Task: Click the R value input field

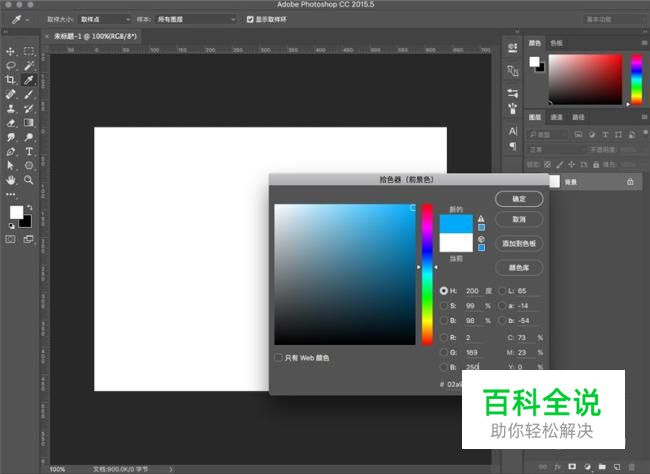Action: [475, 337]
